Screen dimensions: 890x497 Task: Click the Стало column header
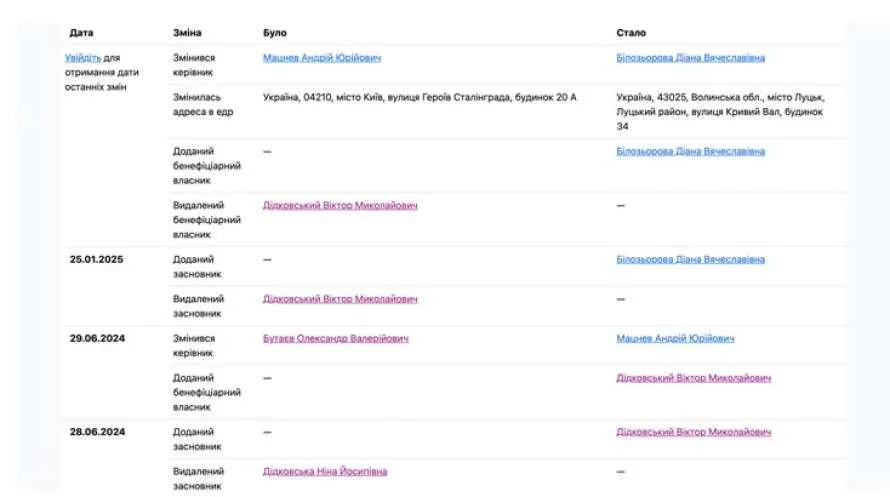click(631, 33)
